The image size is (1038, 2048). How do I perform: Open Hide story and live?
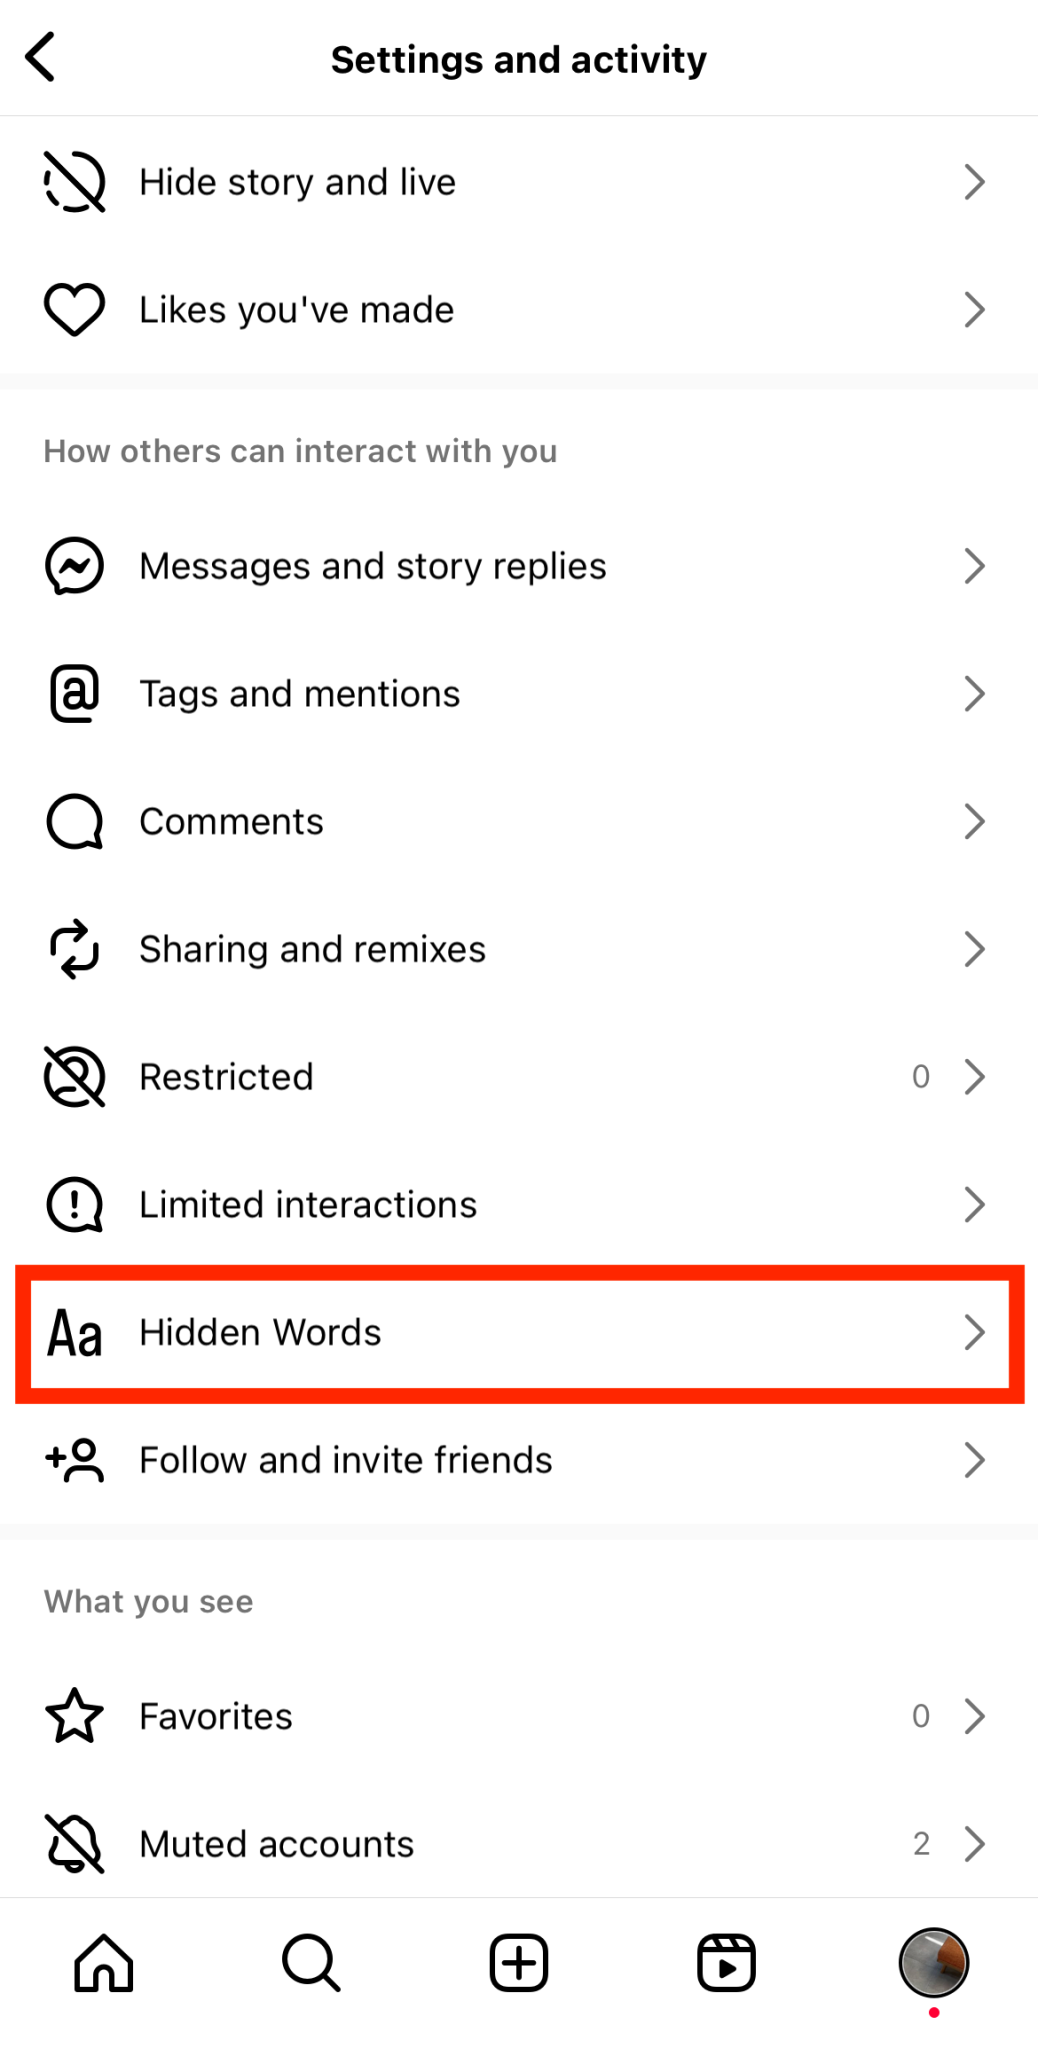pyautogui.click(x=518, y=181)
